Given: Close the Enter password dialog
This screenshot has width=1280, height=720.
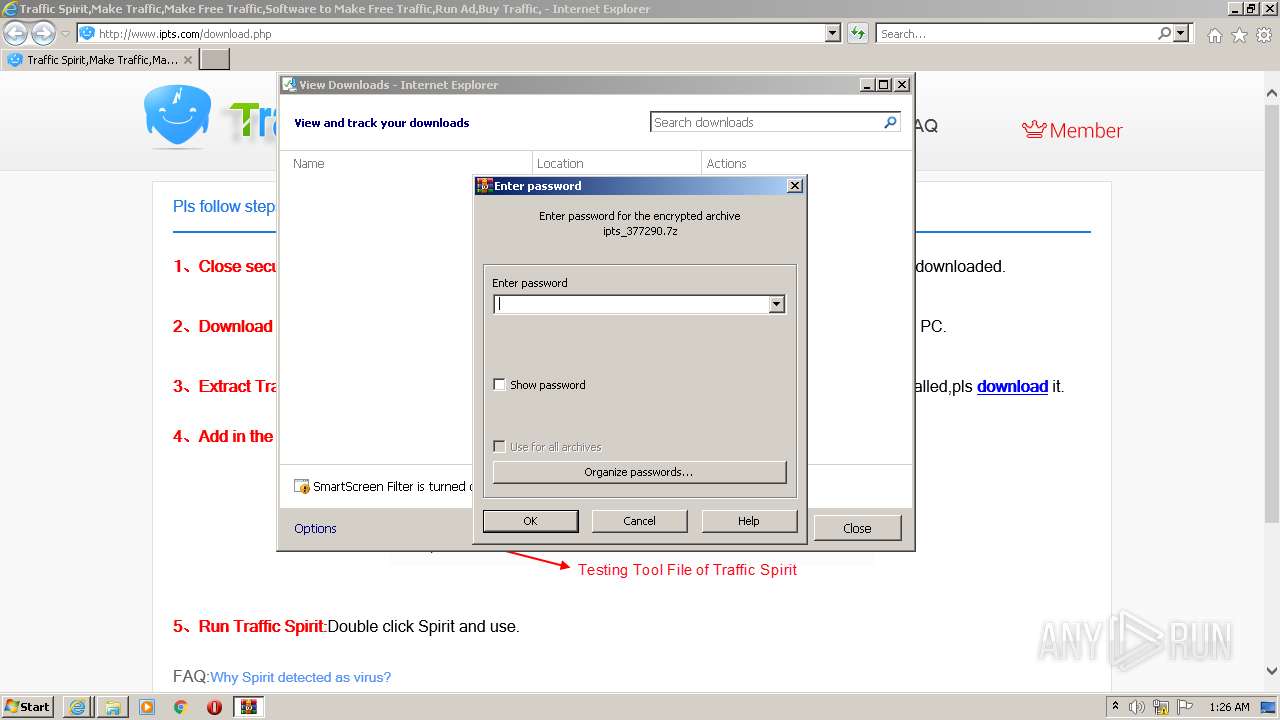Looking at the screenshot, I should (x=794, y=186).
